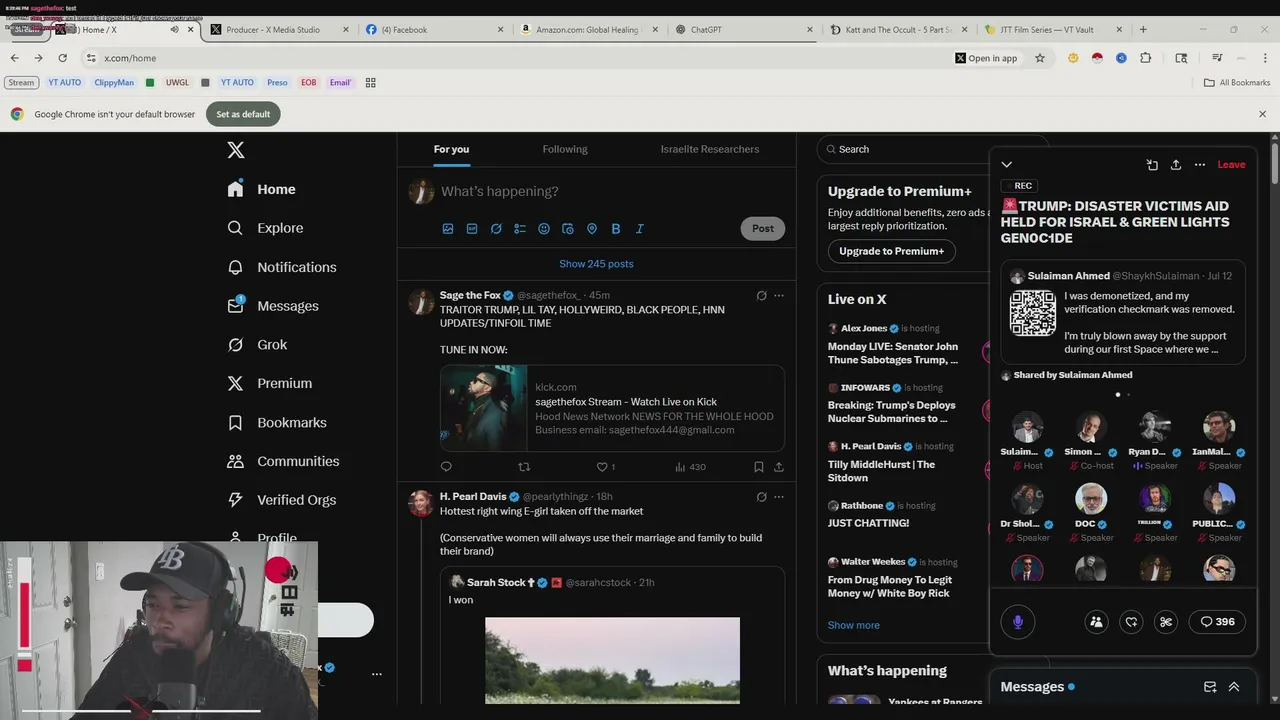
Task: Expand Live on X with Show more
Action: pos(854,625)
